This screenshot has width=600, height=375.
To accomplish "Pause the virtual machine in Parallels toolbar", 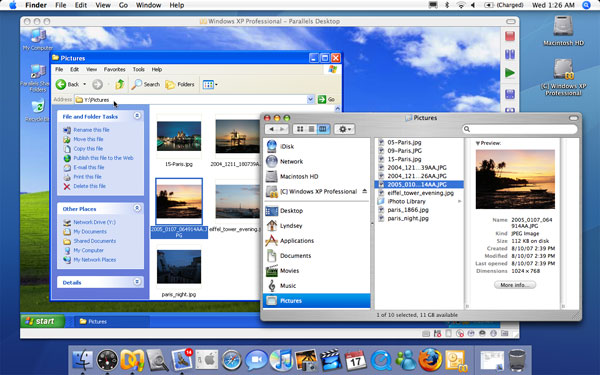I will [510, 54].
